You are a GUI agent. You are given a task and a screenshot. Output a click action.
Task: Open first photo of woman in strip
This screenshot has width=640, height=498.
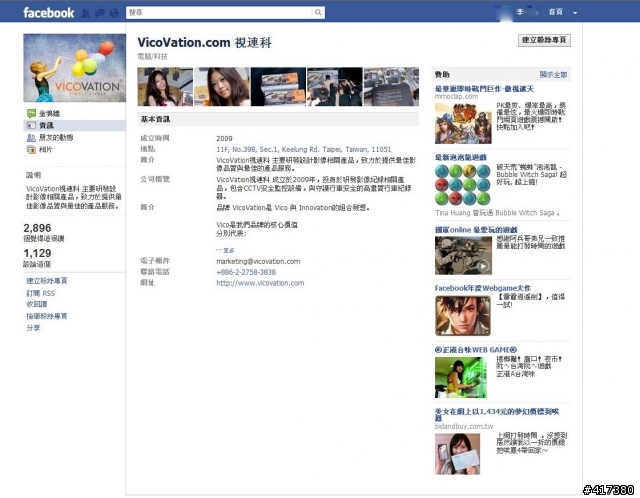[165, 87]
